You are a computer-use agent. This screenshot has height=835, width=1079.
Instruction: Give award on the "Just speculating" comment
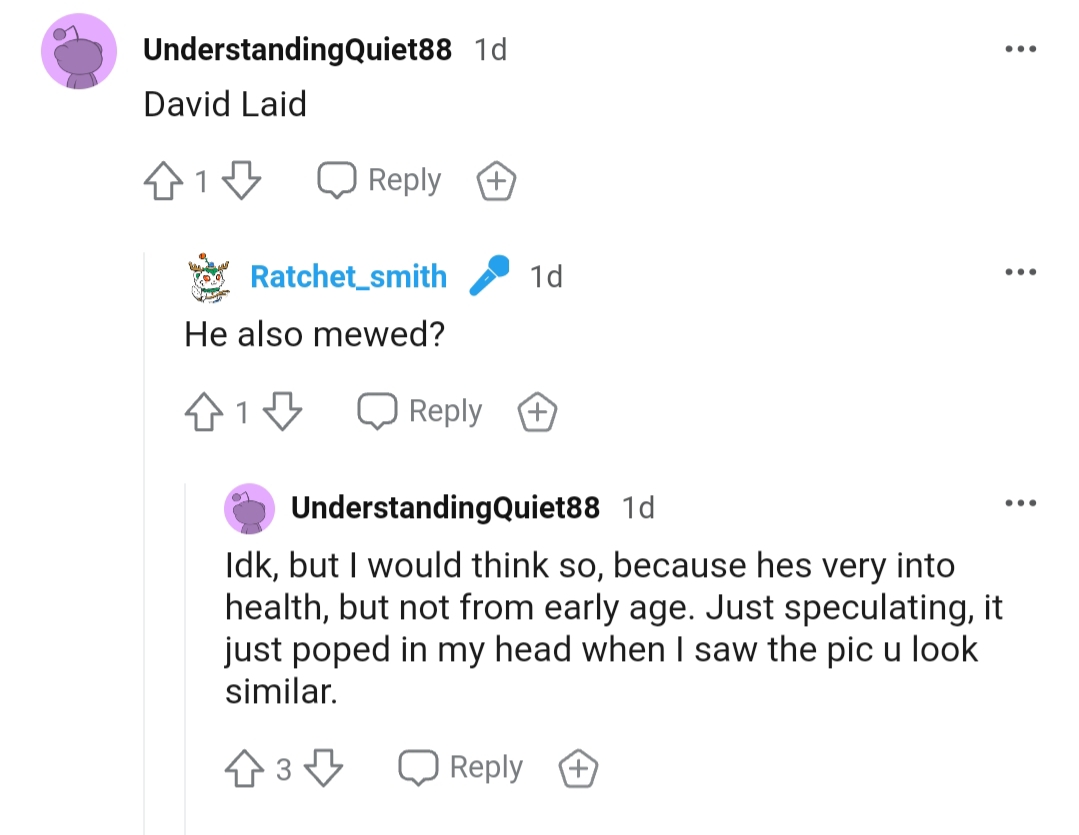click(578, 768)
